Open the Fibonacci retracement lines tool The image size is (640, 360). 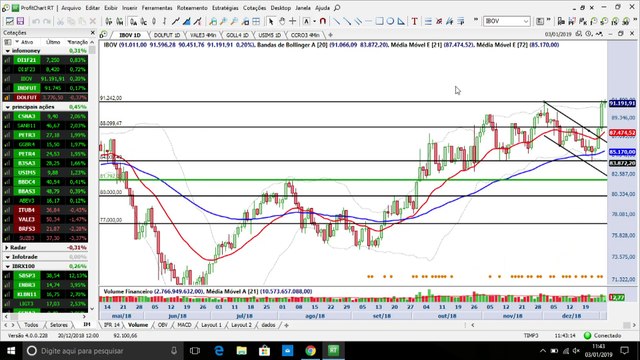(x=428, y=21)
